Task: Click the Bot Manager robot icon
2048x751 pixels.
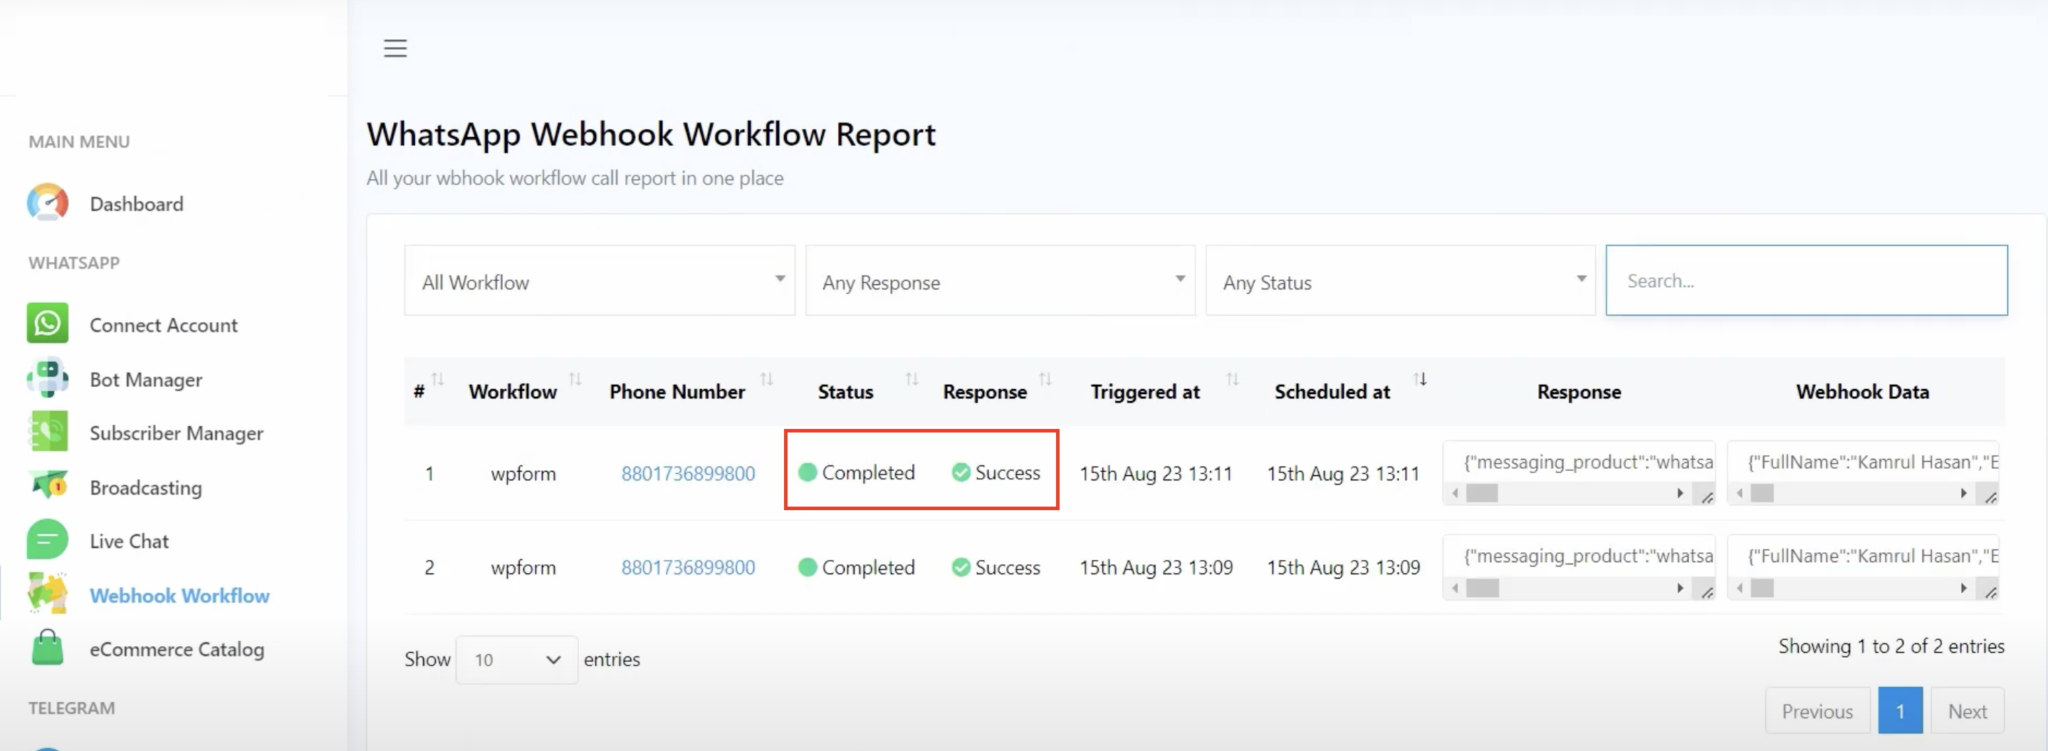Action: coord(47,379)
